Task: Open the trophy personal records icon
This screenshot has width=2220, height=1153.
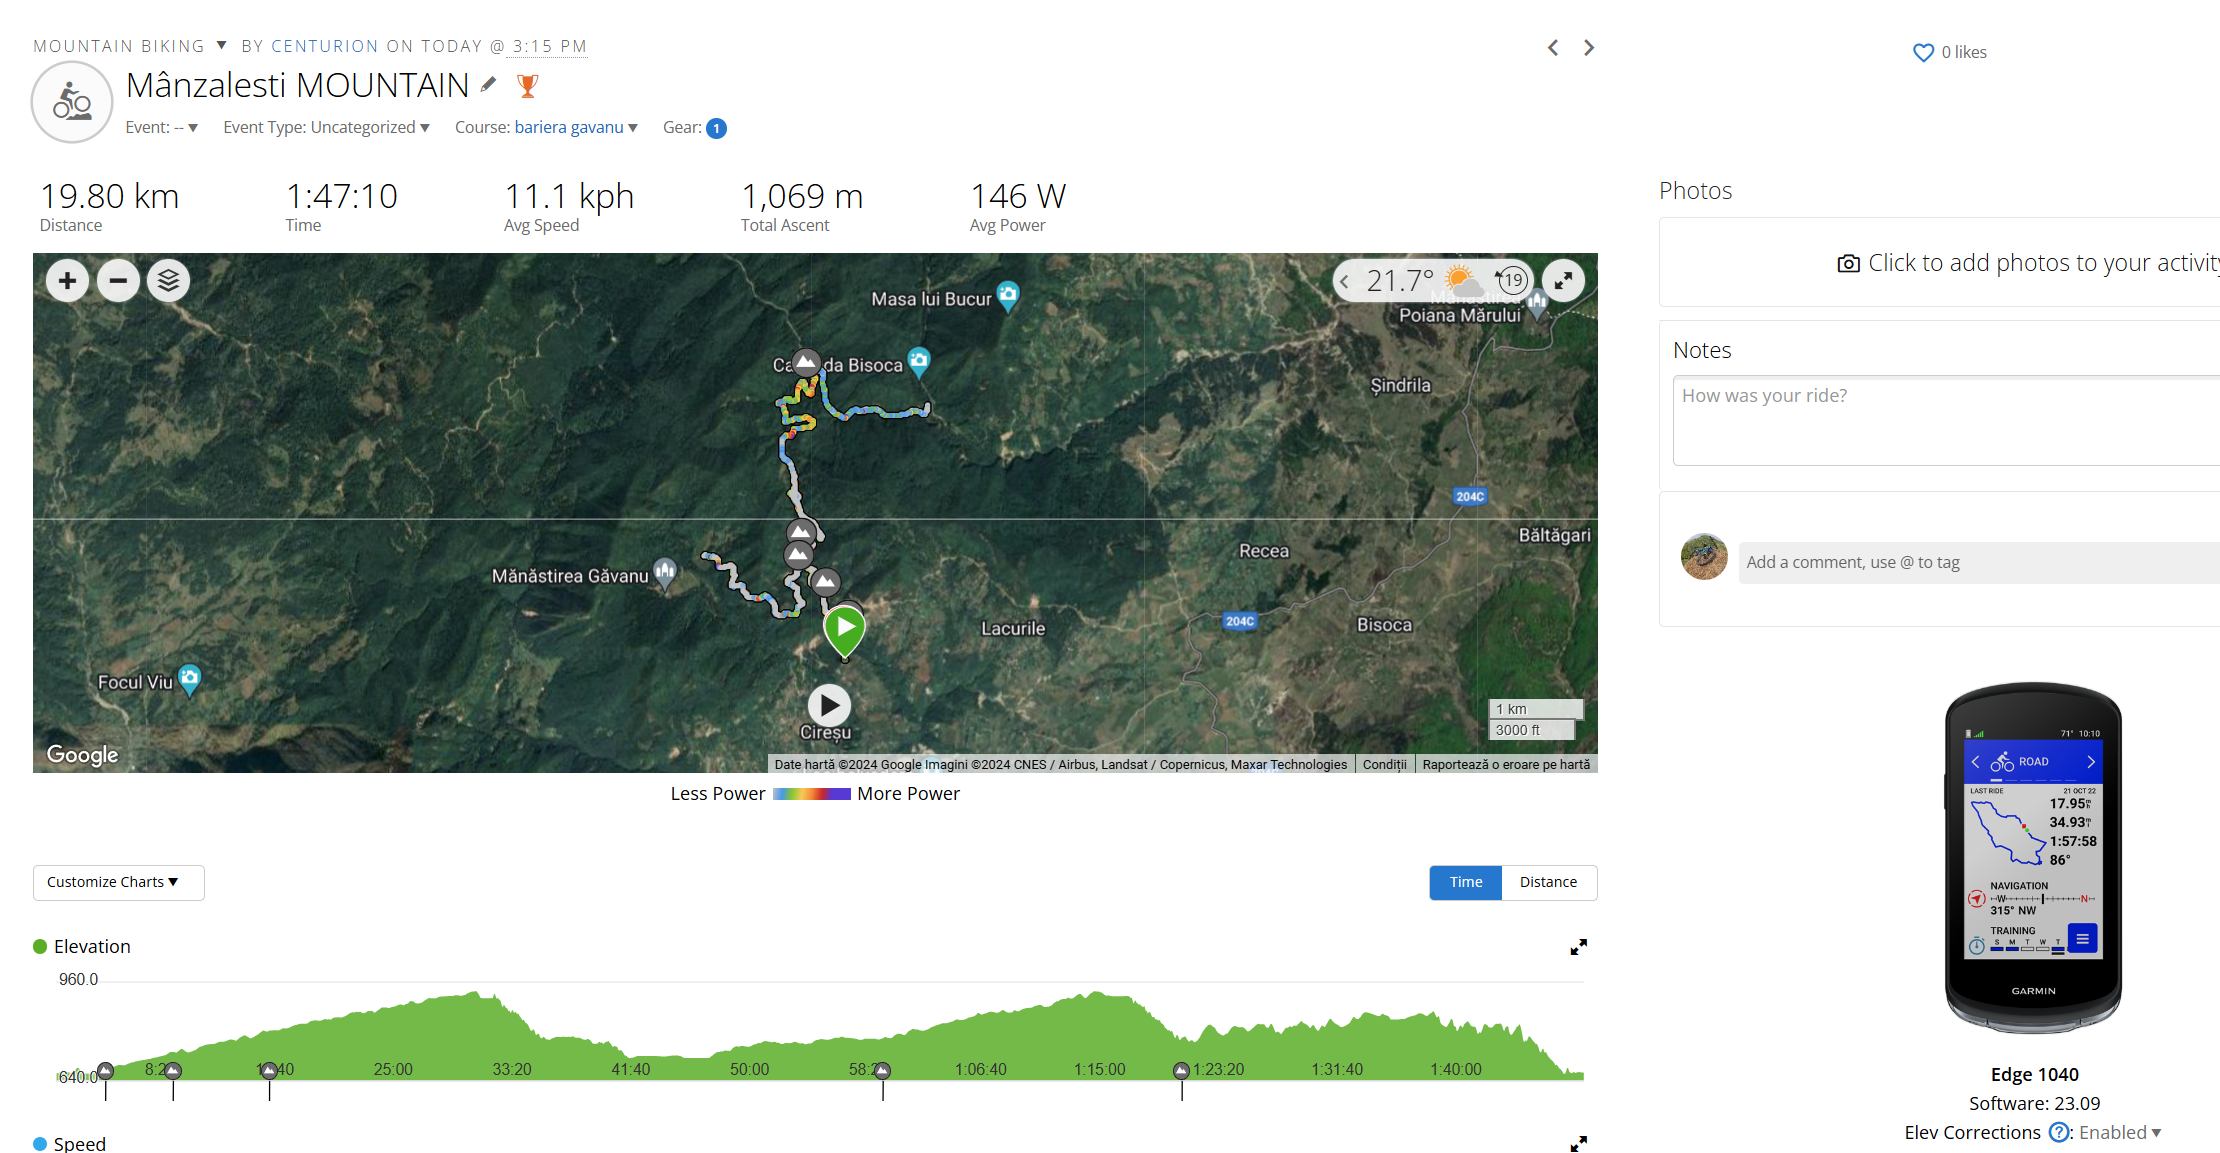Action: pyautogui.click(x=527, y=86)
